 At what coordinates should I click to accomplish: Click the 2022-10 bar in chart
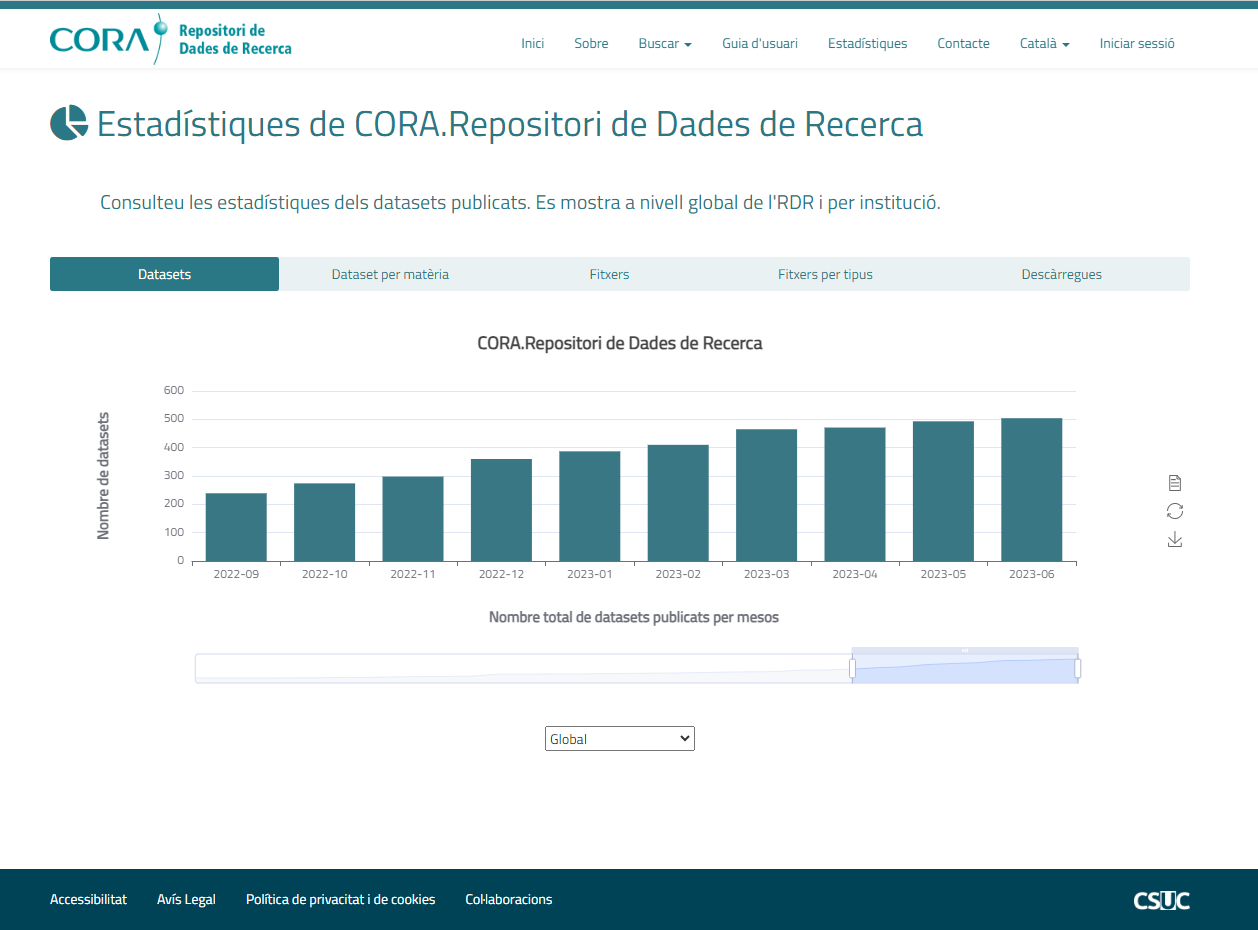point(324,522)
